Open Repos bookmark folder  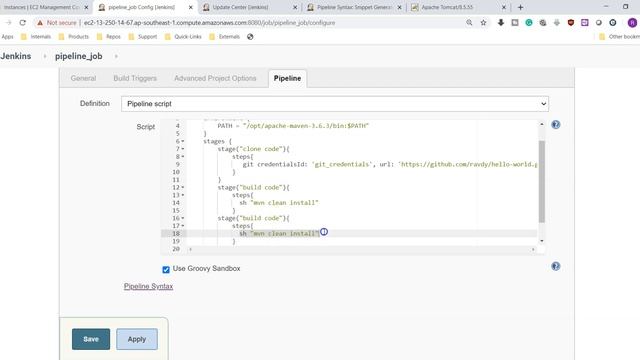coord(109,37)
